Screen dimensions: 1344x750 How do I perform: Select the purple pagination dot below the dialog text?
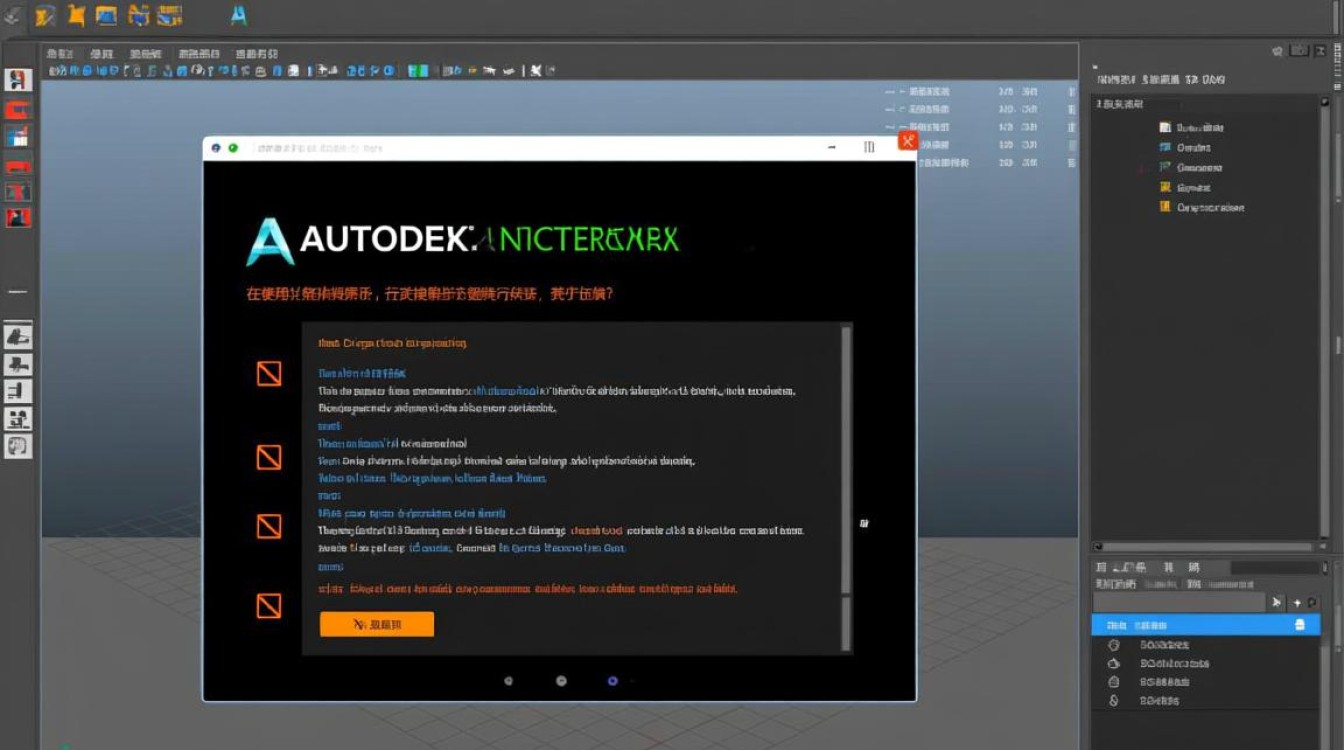pyautogui.click(x=613, y=680)
